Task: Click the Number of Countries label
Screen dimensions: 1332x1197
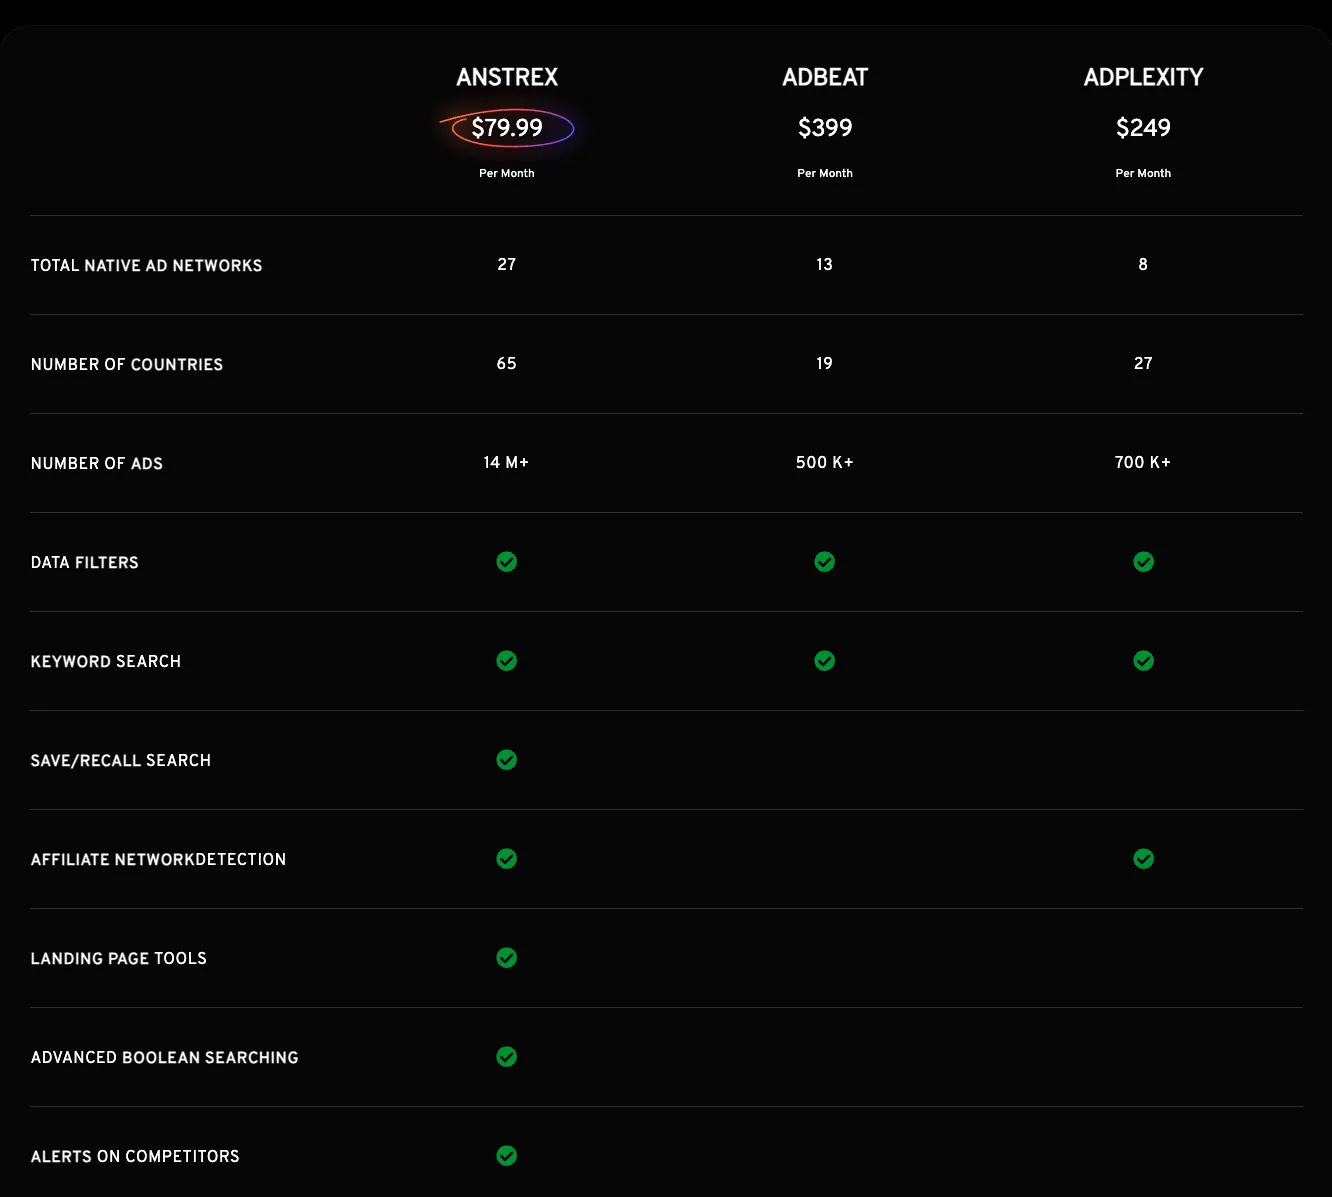Action: [x=127, y=364]
